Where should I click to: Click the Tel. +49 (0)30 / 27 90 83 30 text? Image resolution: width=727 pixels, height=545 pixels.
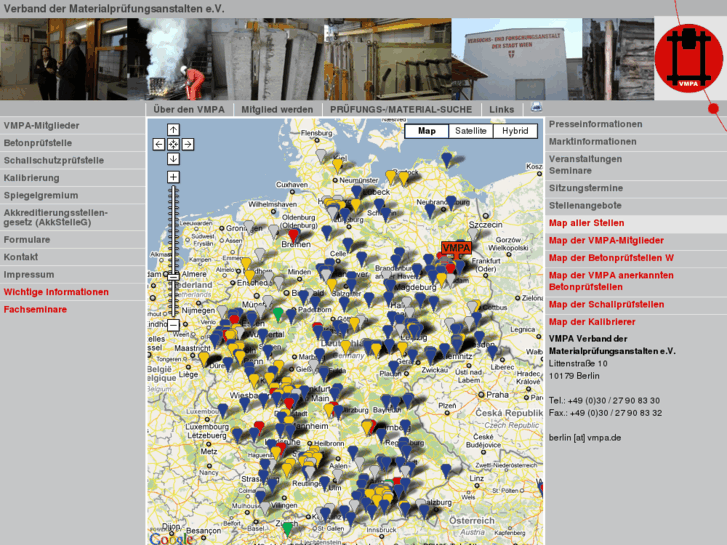[604, 401]
